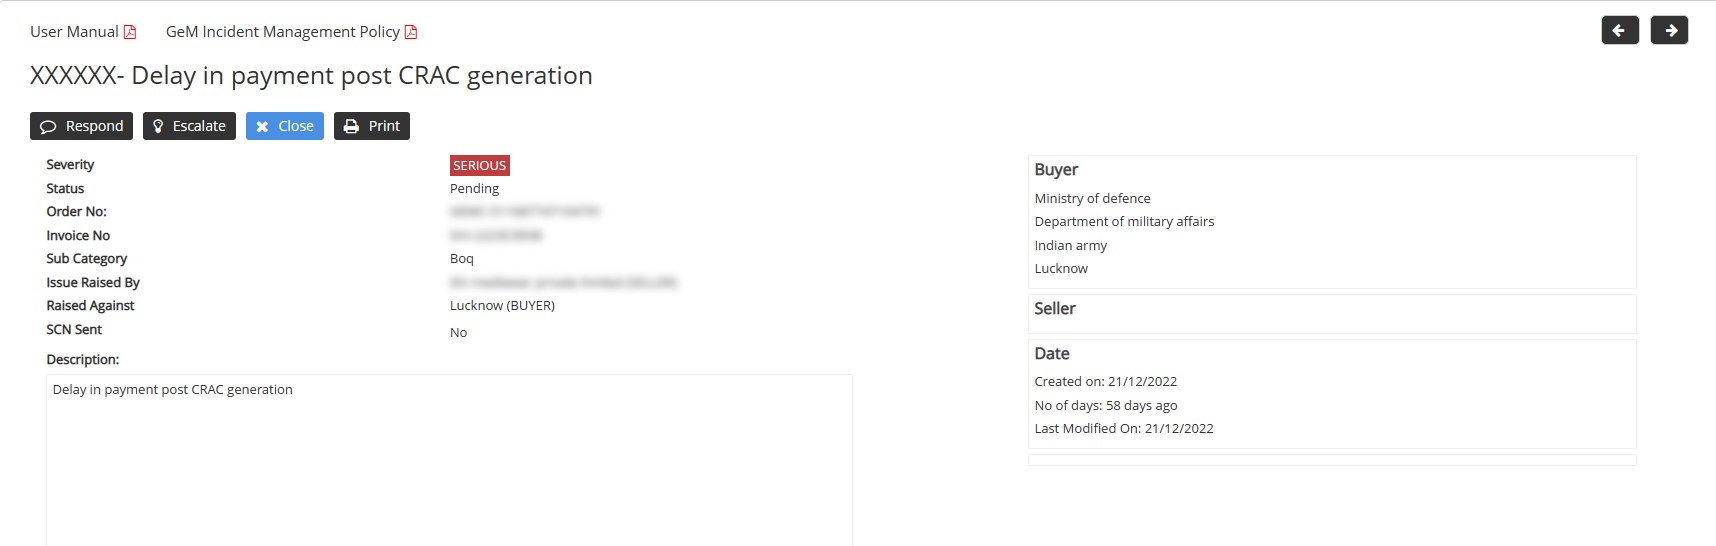
Task: Go to previous incident with left arrow
Action: click(1619, 31)
